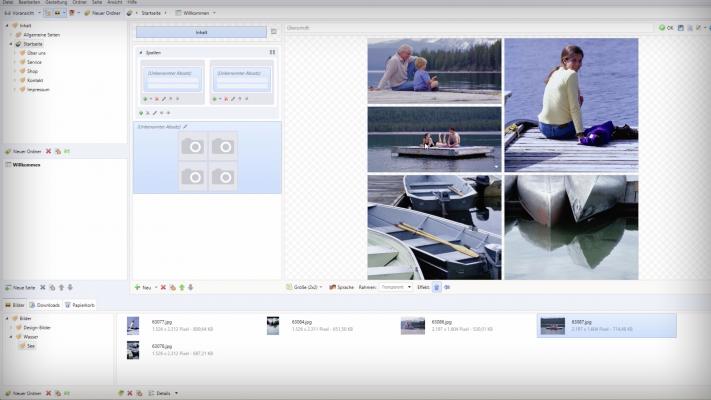Click first camera placeholder in image grid
The image size is (711, 400).
point(194,146)
